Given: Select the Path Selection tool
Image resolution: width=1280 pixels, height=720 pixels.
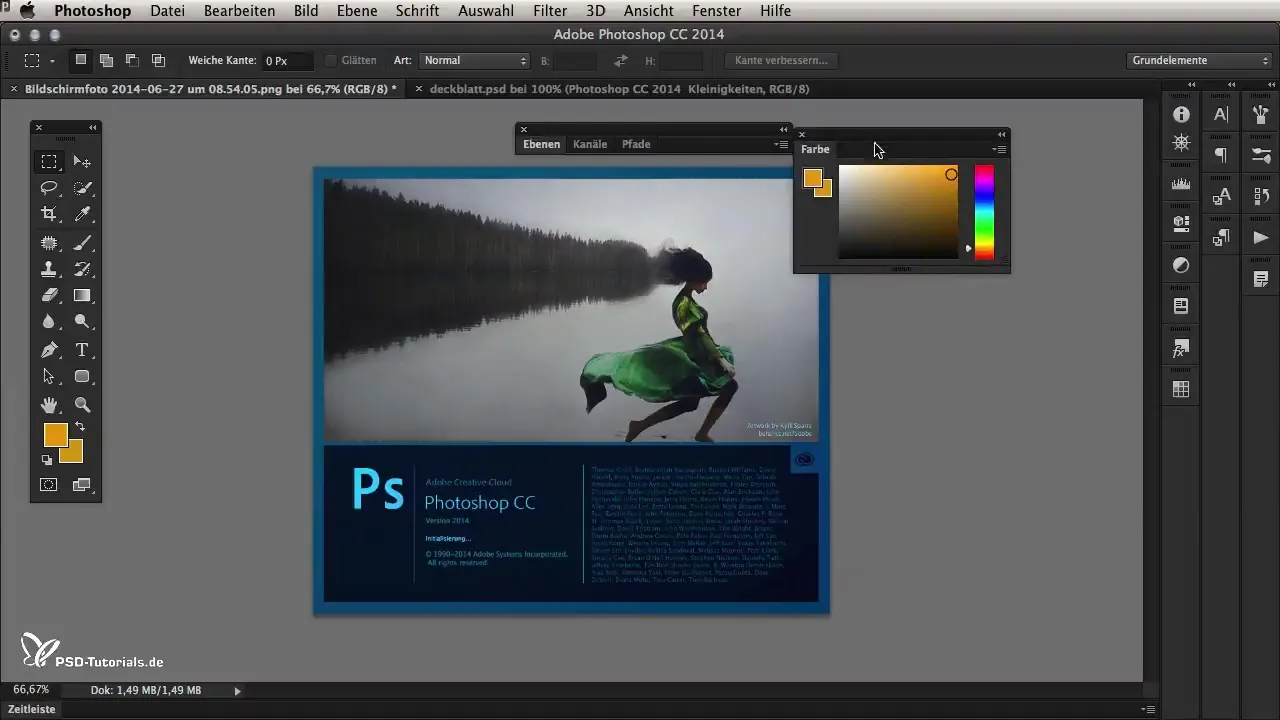Looking at the screenshot, I should point(48,377).
